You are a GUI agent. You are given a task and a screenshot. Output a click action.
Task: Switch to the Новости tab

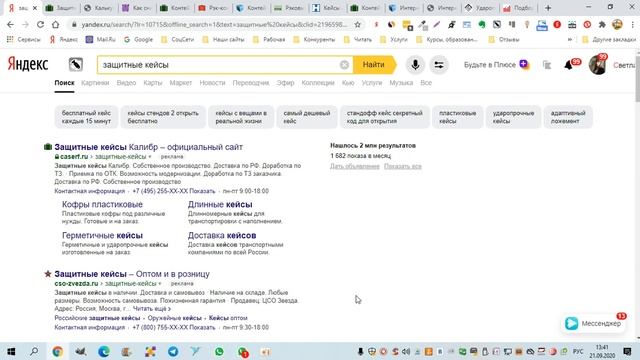[x=212, y=83]
